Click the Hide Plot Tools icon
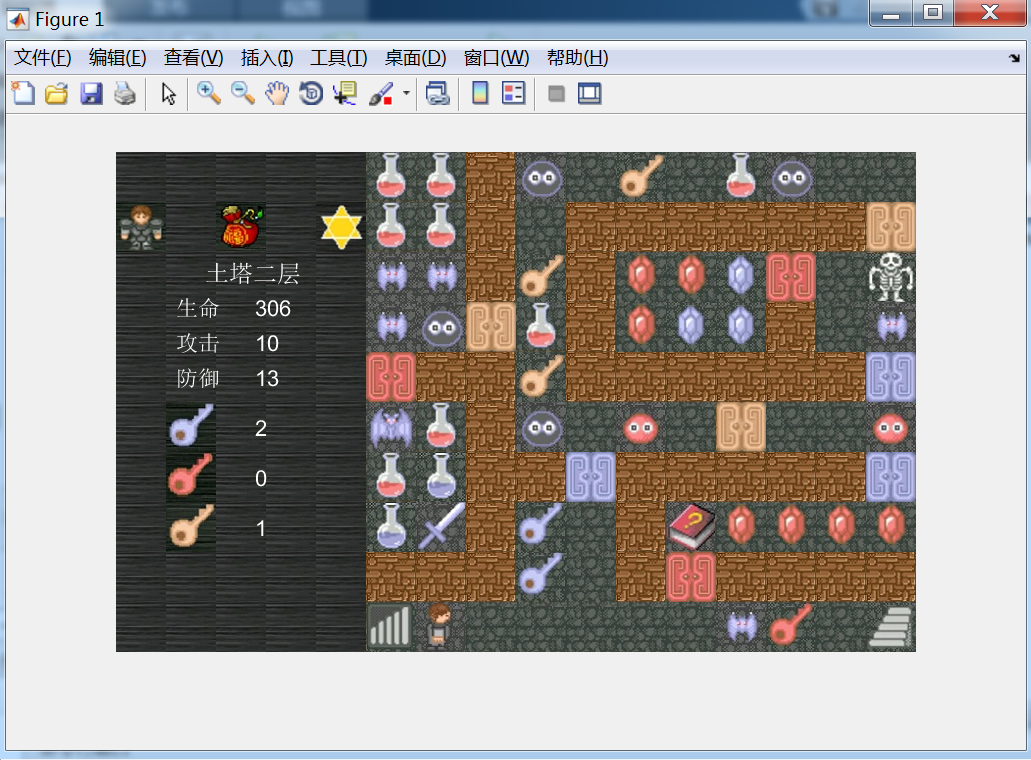Viewport: 1031px width, 760px height. point(556,93)
